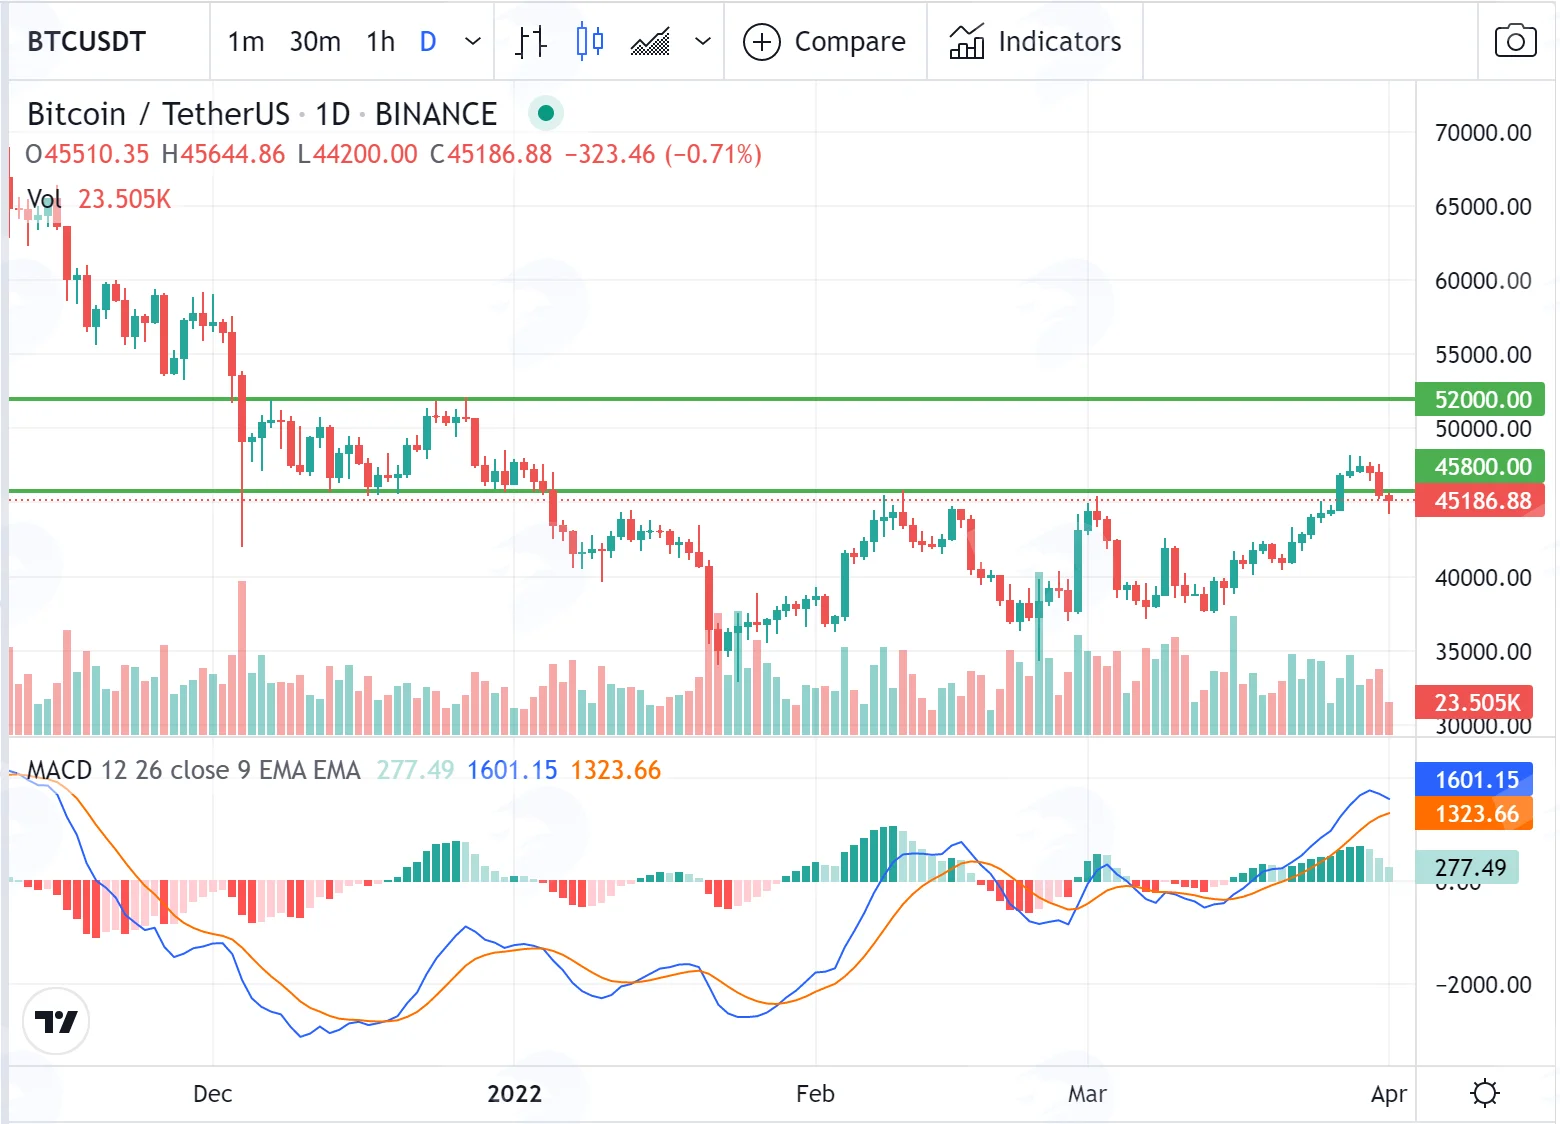Expand the time interval dropdown chevron
This screenshot has height=1124, width=1560.
(x=473, y=41)
